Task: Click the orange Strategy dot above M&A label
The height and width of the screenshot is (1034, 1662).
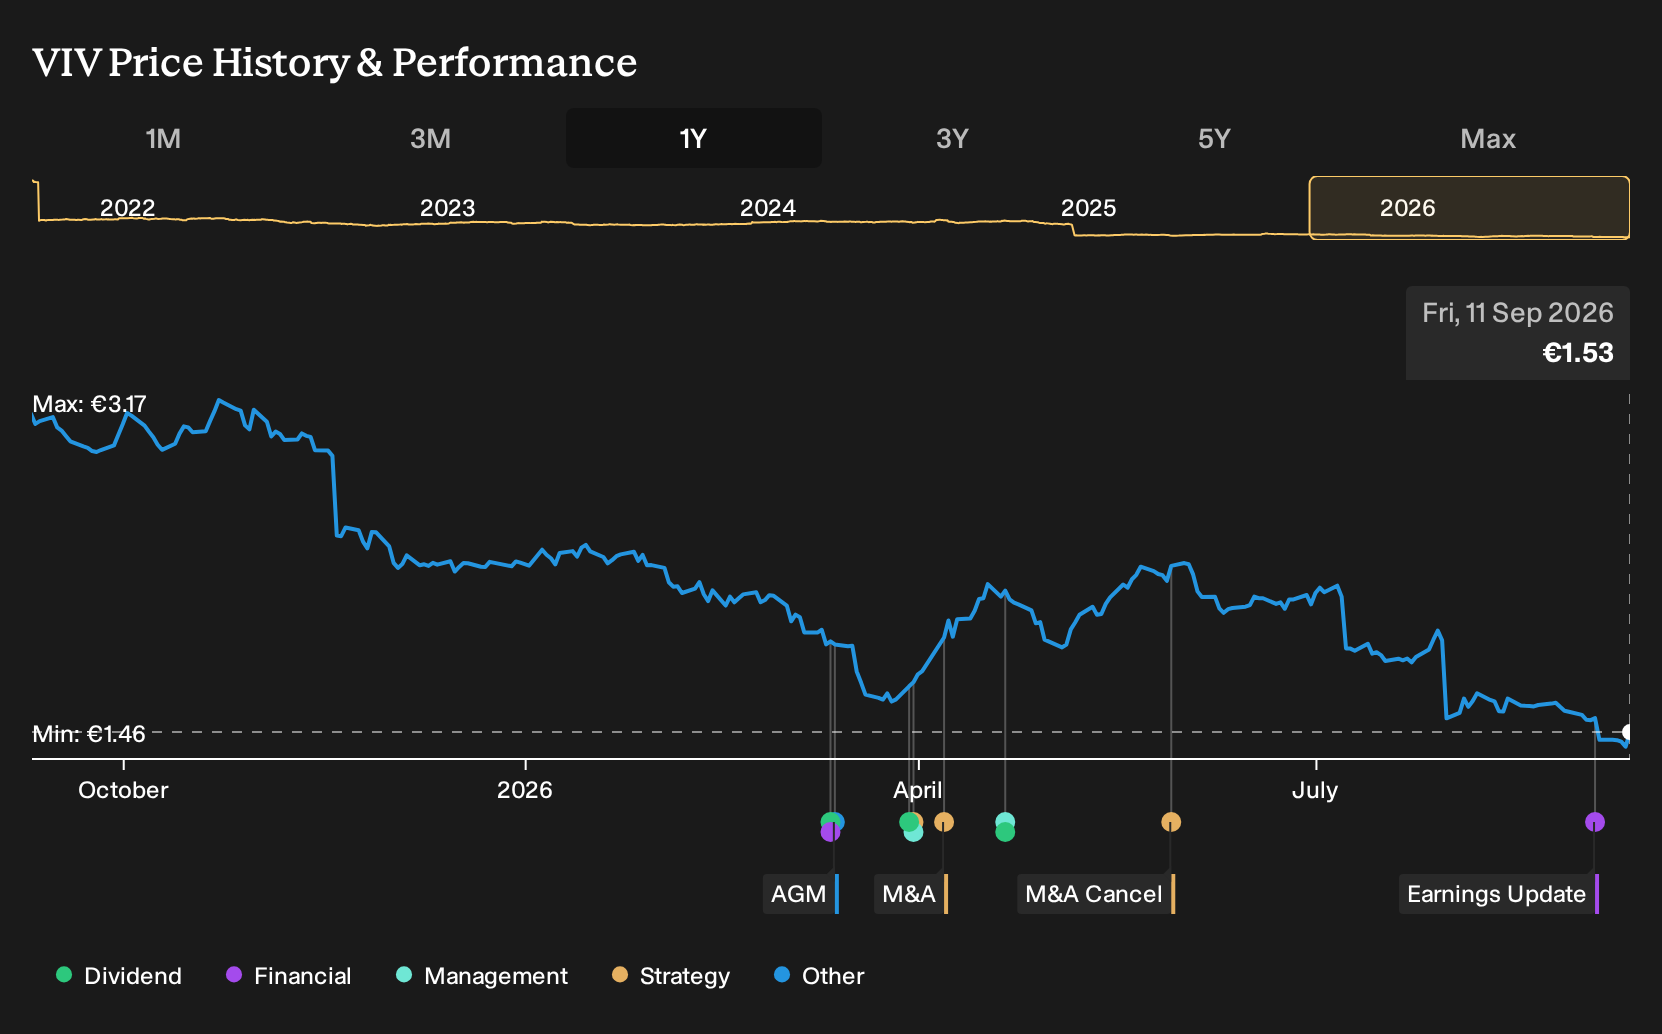Action: coord(944,822)
